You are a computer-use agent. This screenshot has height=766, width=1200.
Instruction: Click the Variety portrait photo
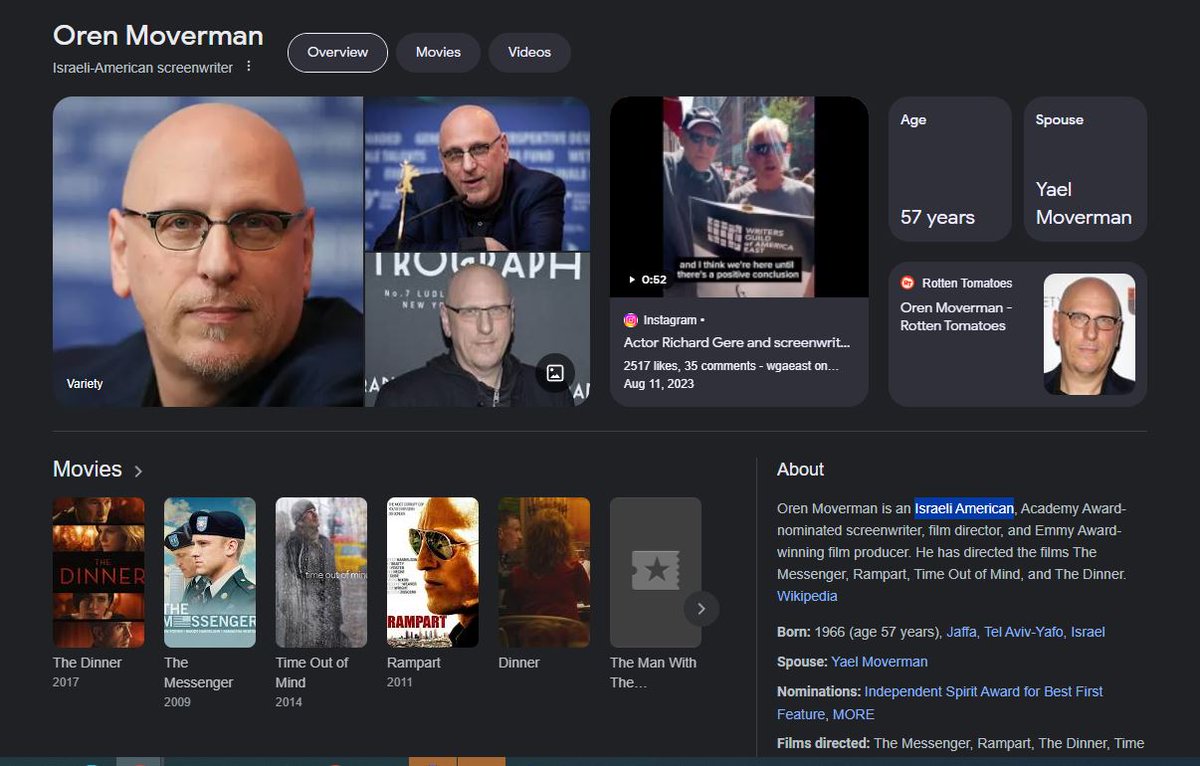(207, 251)
